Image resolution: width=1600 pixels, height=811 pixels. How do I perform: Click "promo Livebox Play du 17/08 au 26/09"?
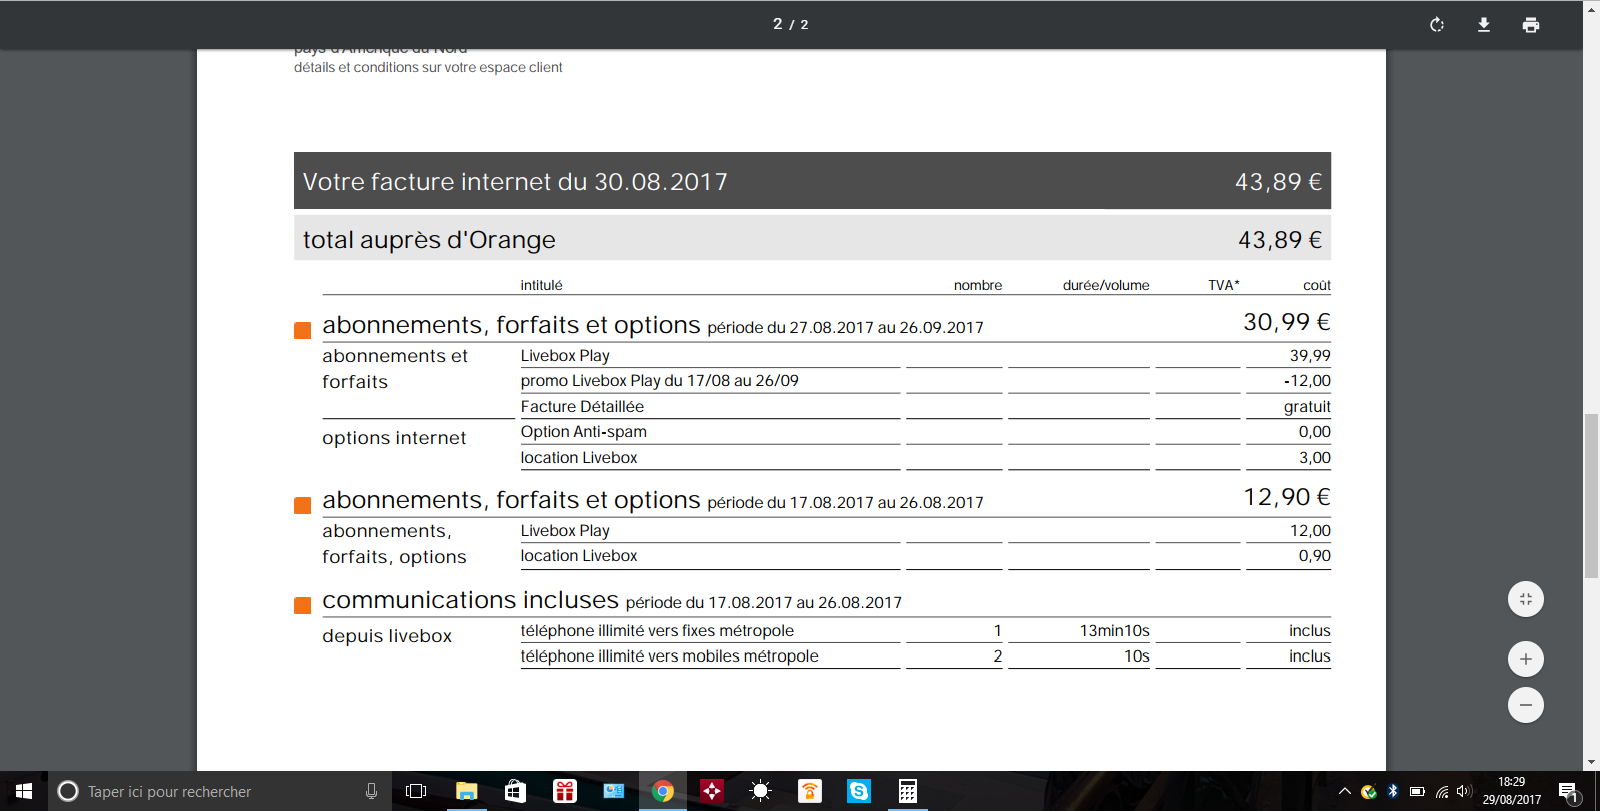[x=659, y=381]
